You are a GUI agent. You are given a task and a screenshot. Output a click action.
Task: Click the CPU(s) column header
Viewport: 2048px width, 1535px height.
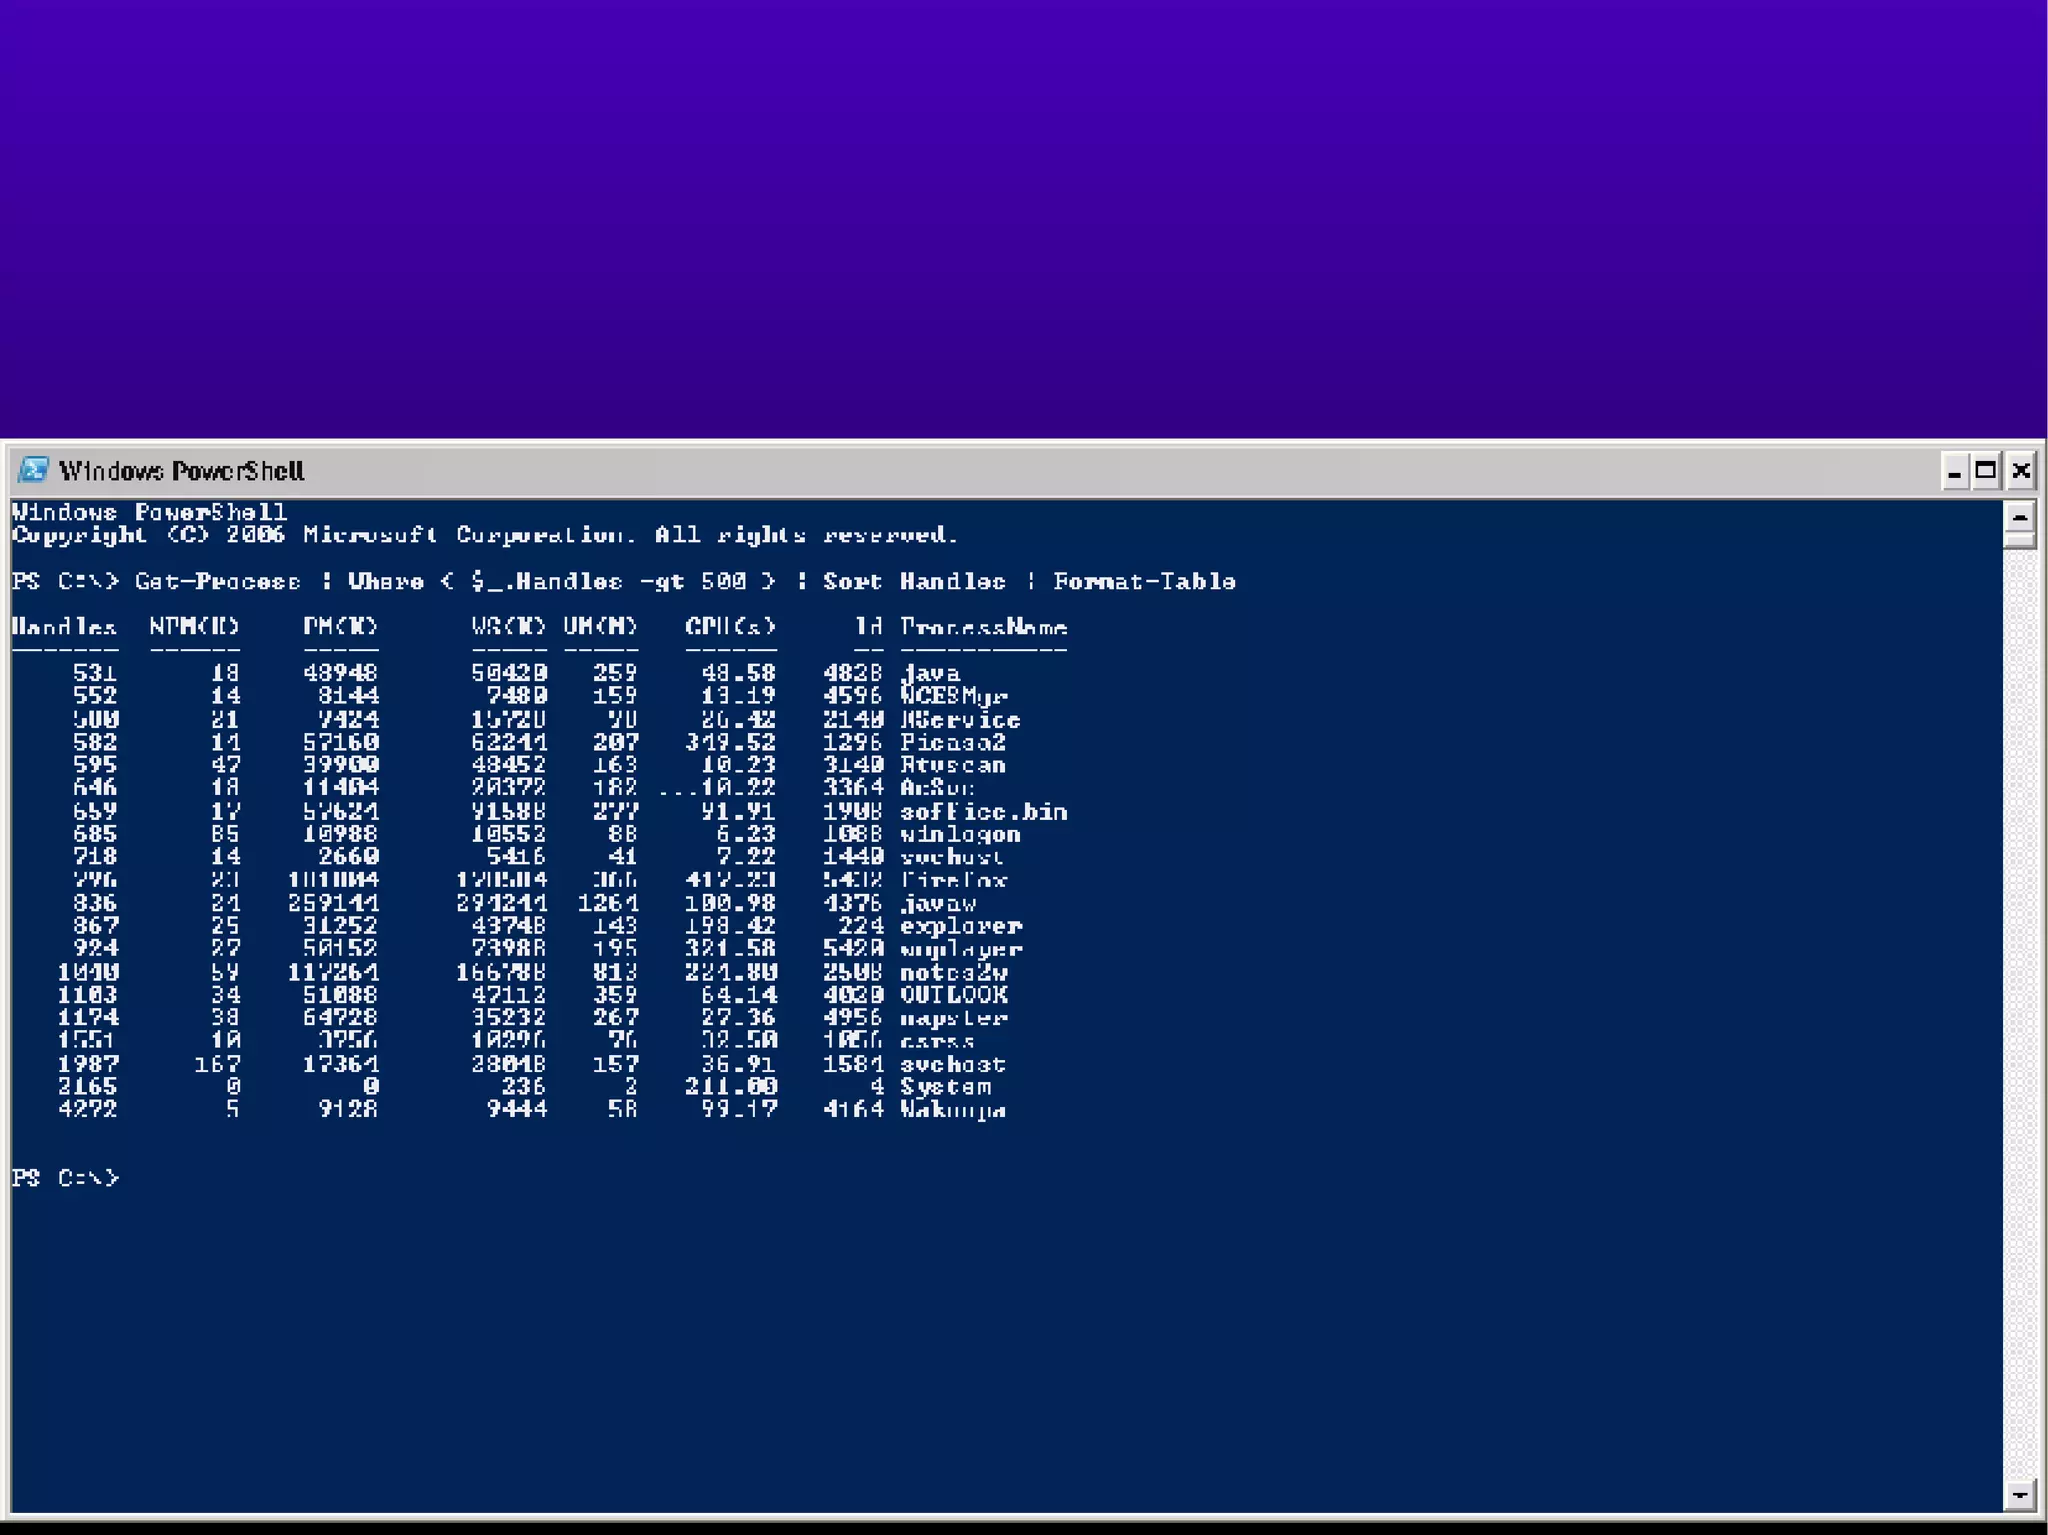730,627
